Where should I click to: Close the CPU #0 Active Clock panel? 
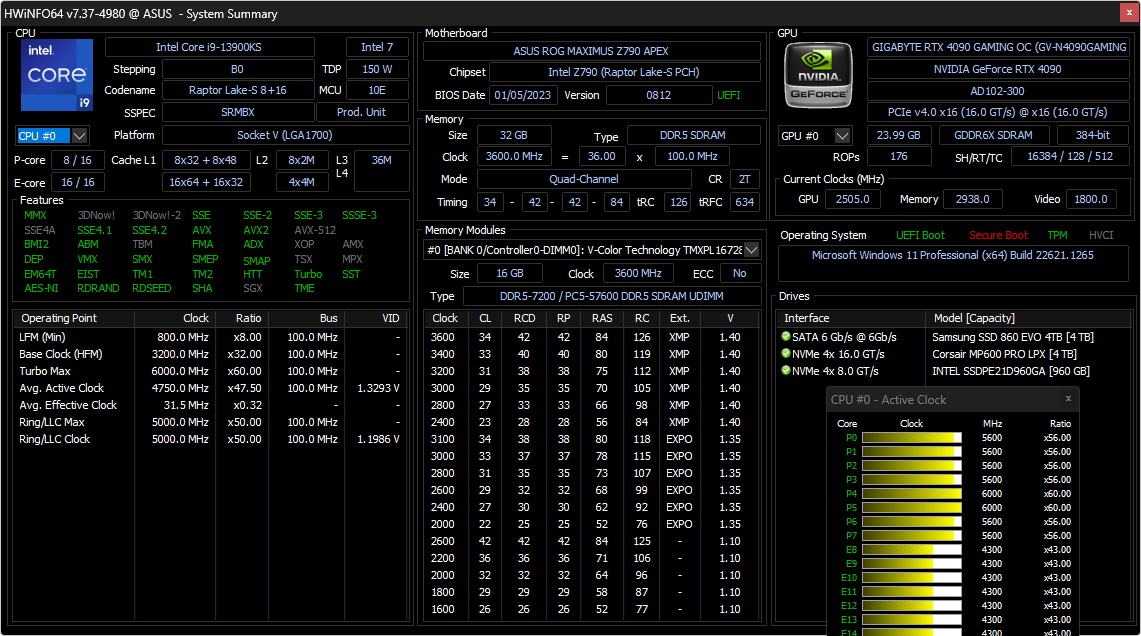pyautogui.click(x=1068, y=399)
